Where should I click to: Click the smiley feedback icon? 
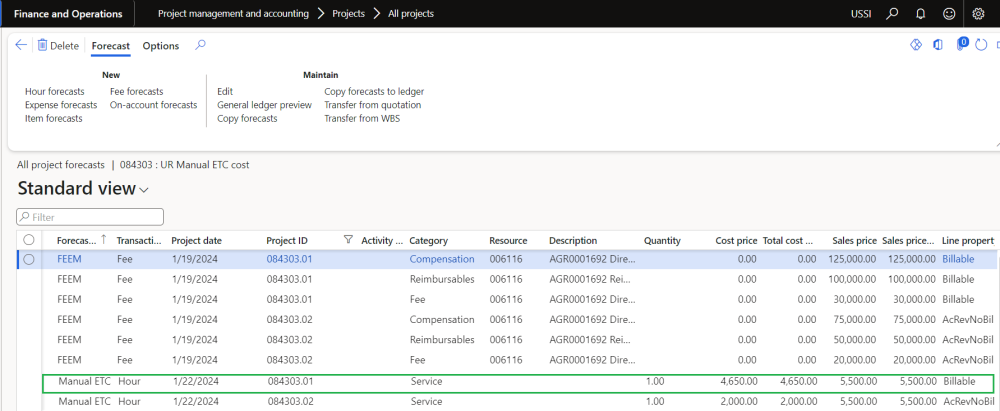[x=949, y=14]
